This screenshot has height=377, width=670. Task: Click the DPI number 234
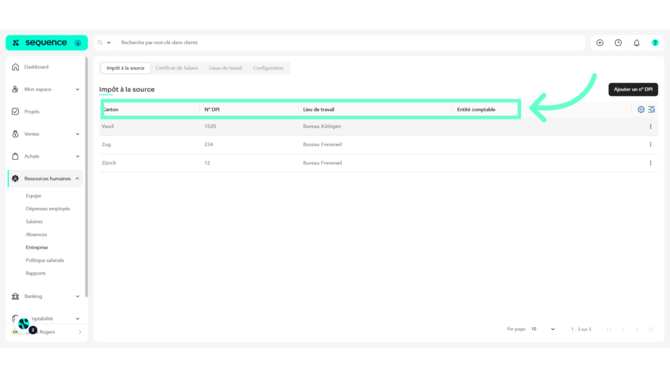209,144
